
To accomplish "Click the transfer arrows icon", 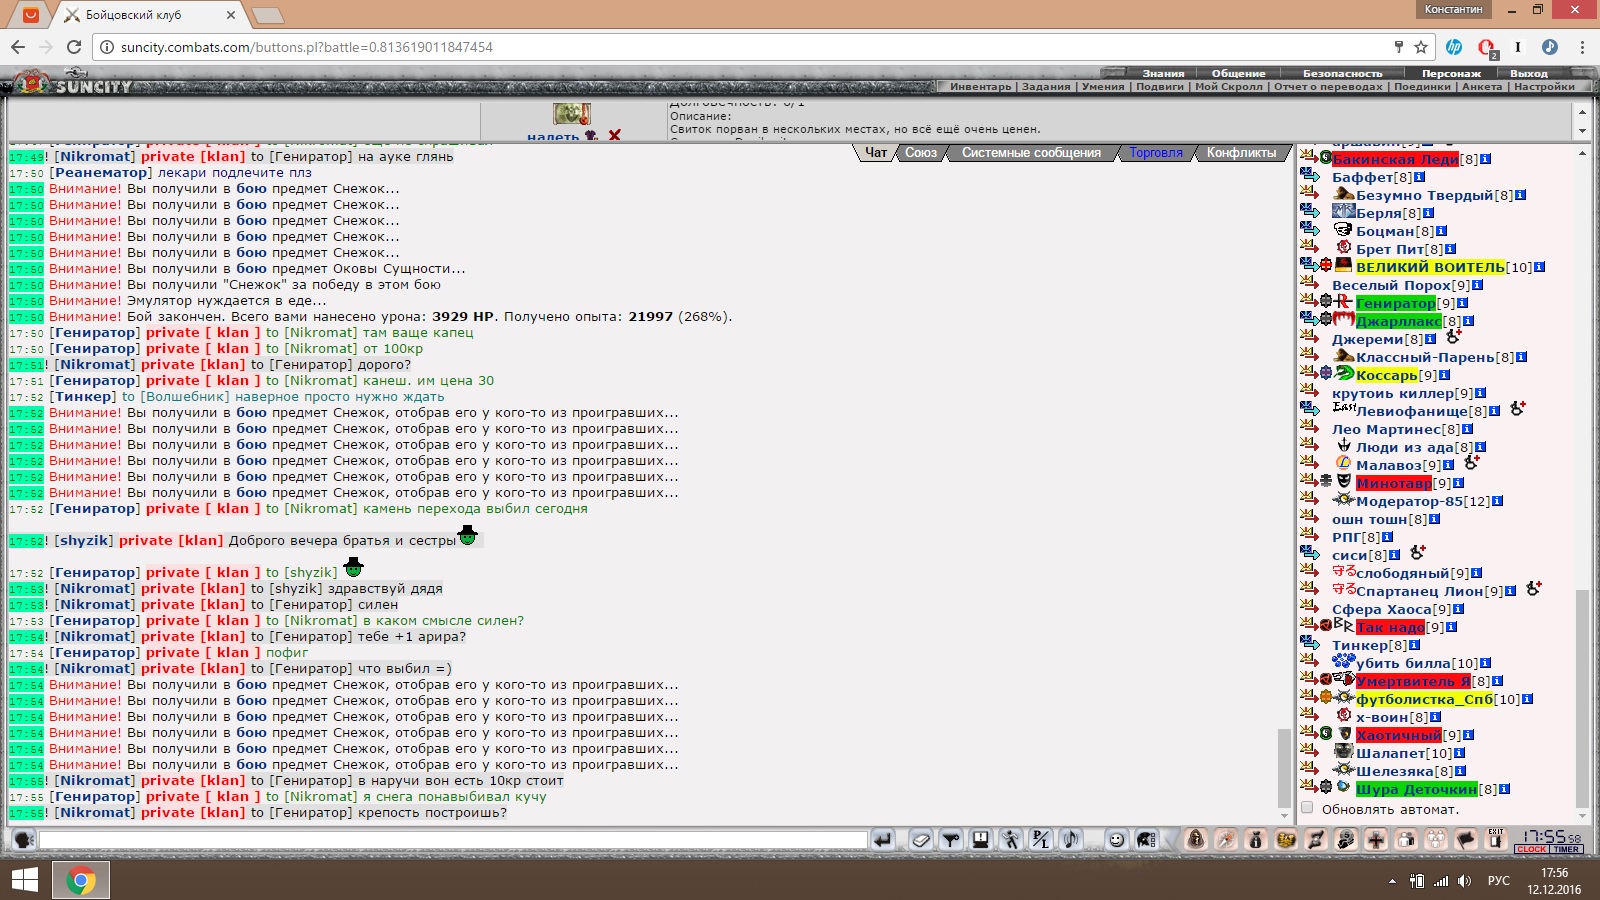I will tap(1316, 840).
